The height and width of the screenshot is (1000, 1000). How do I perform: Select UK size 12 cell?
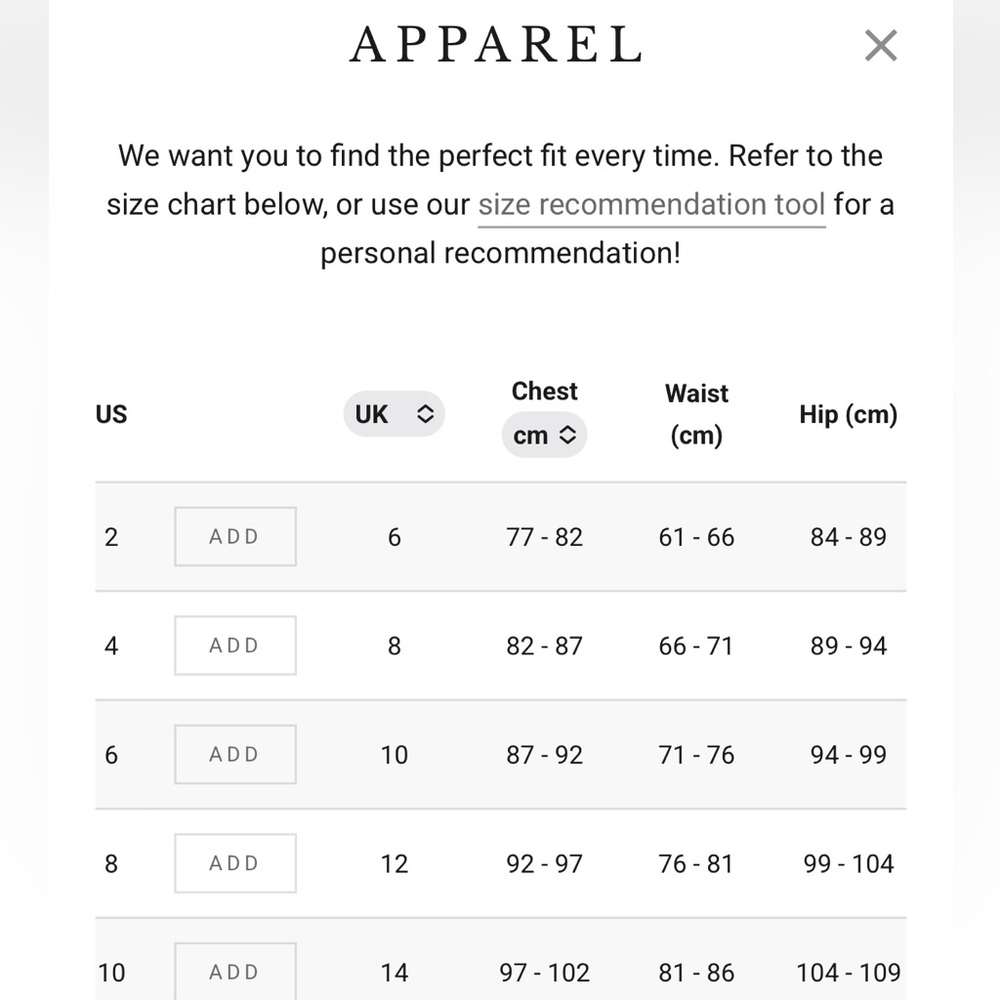[x=394, y=864]
